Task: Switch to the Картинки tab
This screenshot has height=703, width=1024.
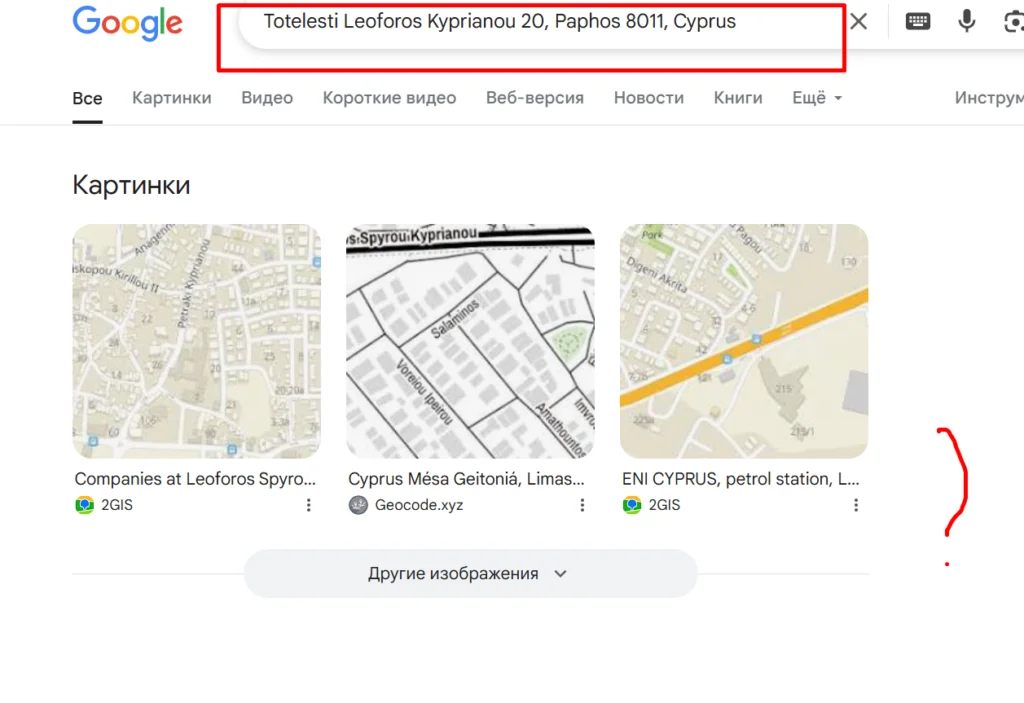Action: (172, 98)
